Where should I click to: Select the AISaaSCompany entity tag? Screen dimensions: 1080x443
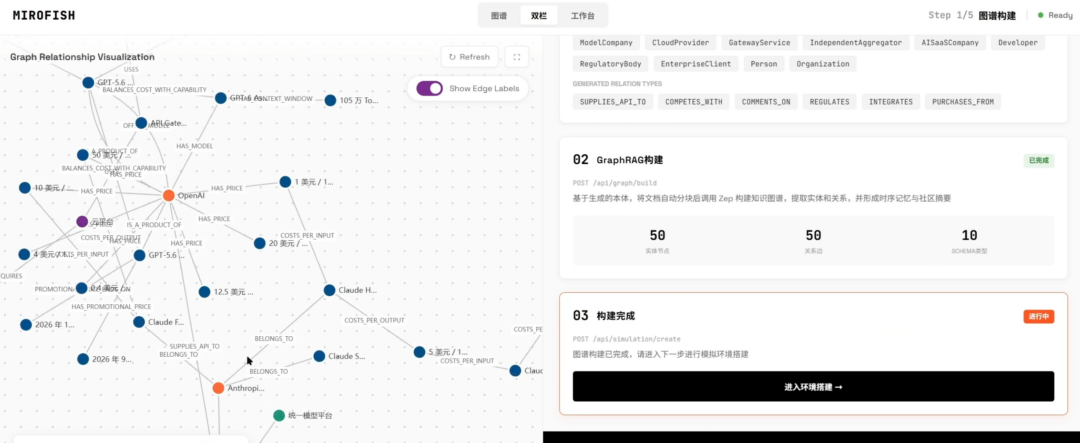click(x=950, y=43)
